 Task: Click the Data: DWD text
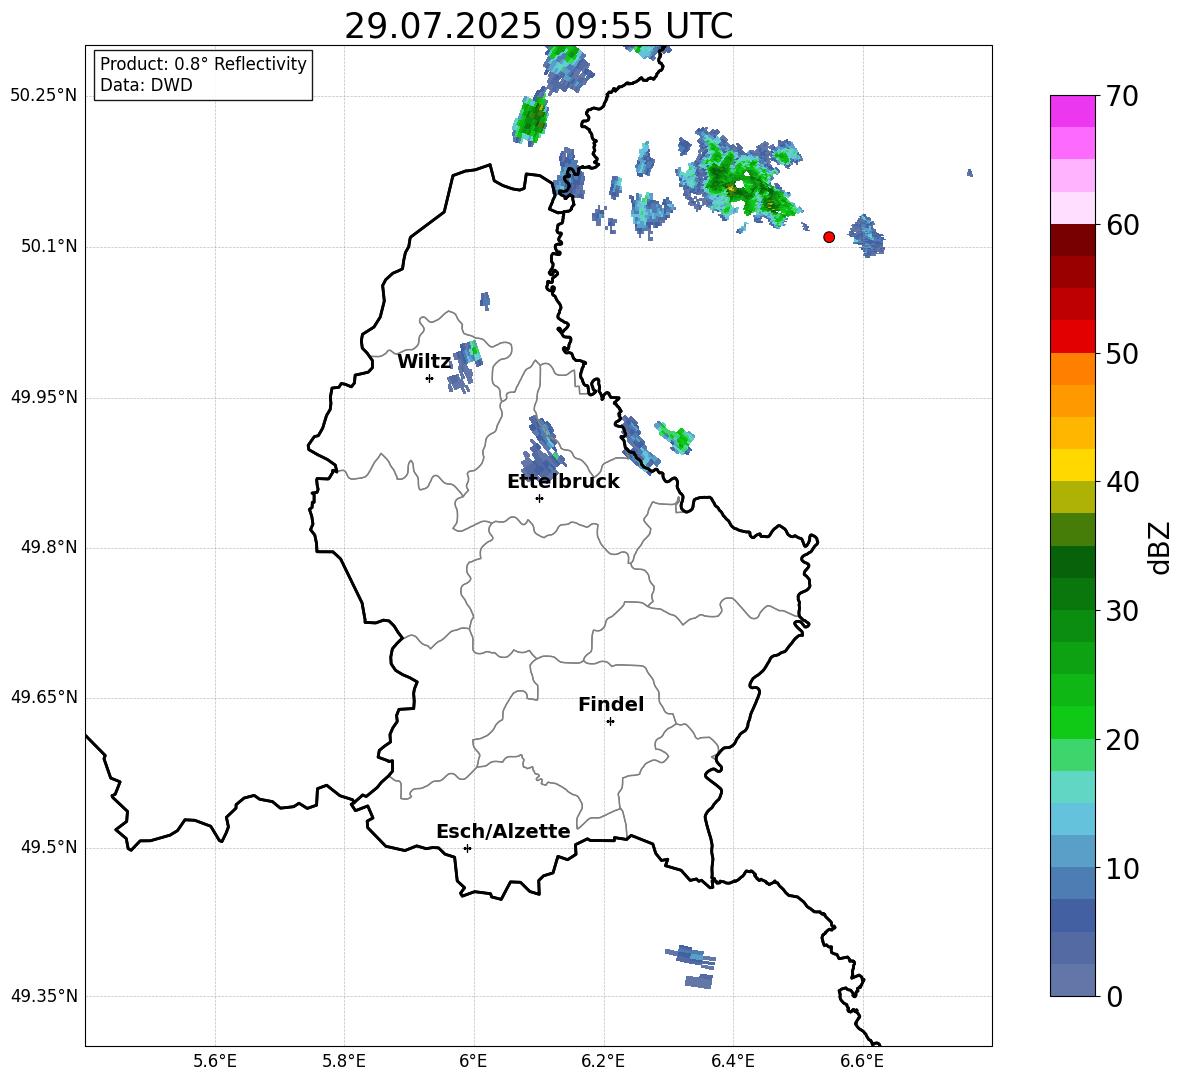(146, 85)
